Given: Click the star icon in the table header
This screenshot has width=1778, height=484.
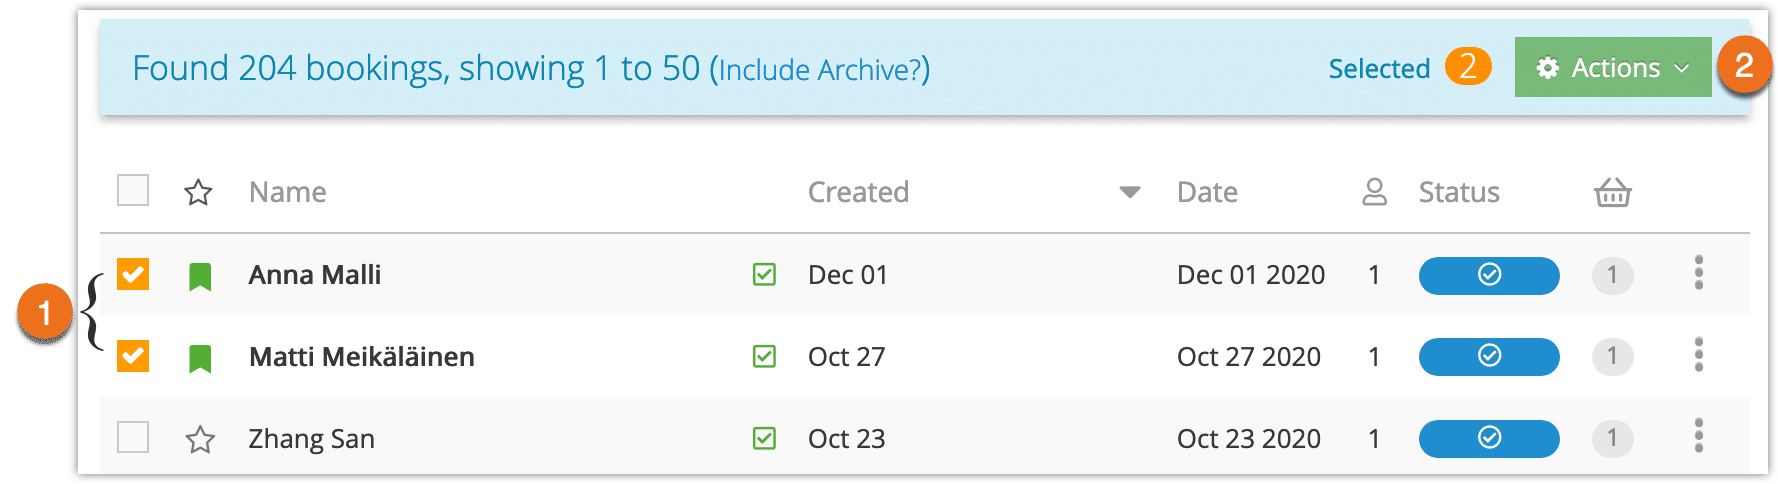Looking at the screenshot, I should point(198,192).
